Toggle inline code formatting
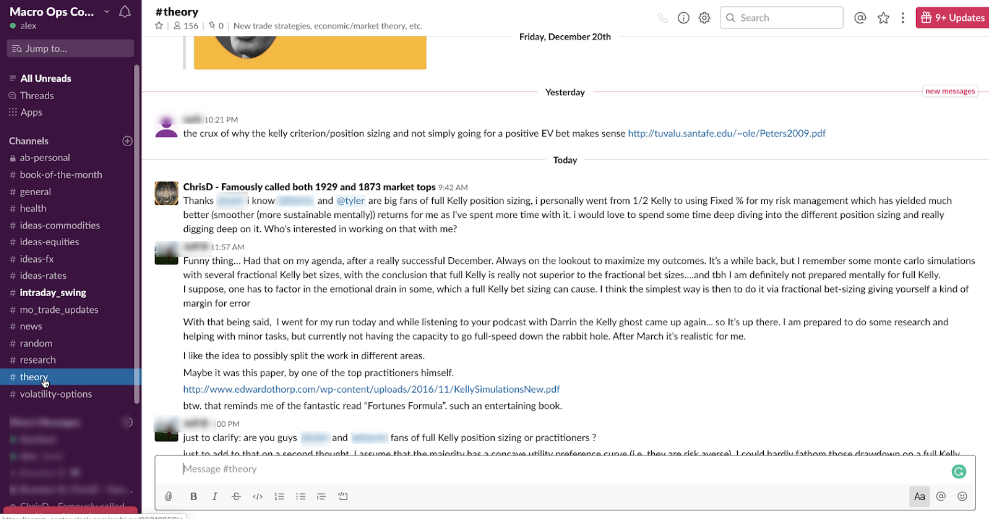 pyautogui.click(x=257, y=496)
